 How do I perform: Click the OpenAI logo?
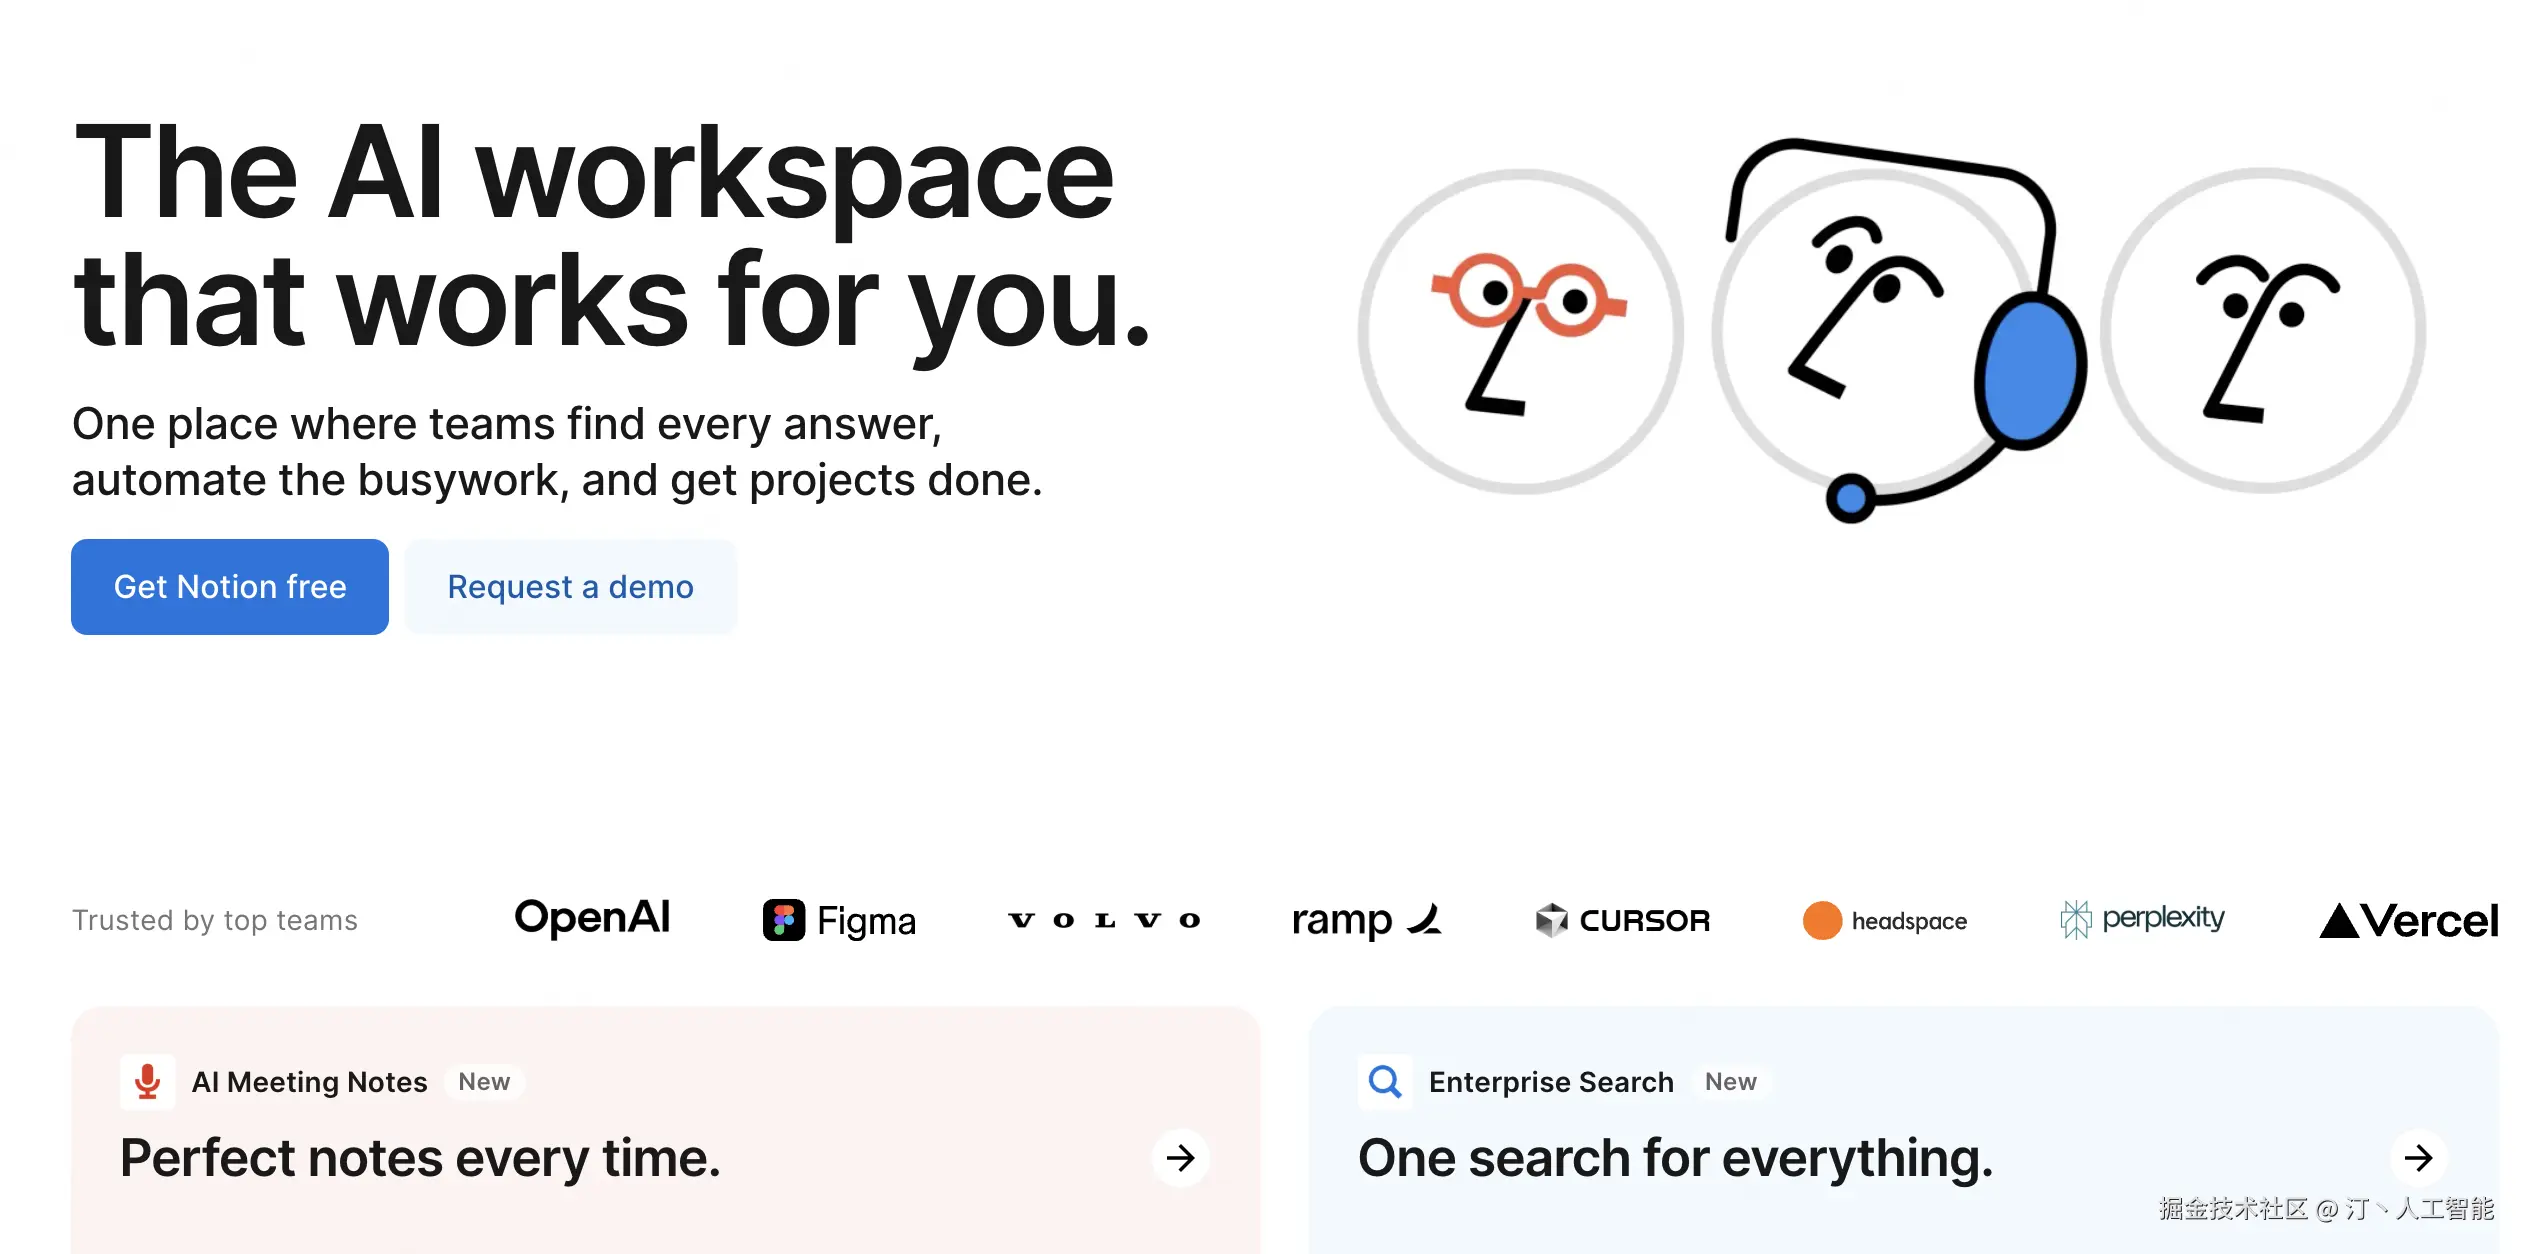[x=592, y=918]
